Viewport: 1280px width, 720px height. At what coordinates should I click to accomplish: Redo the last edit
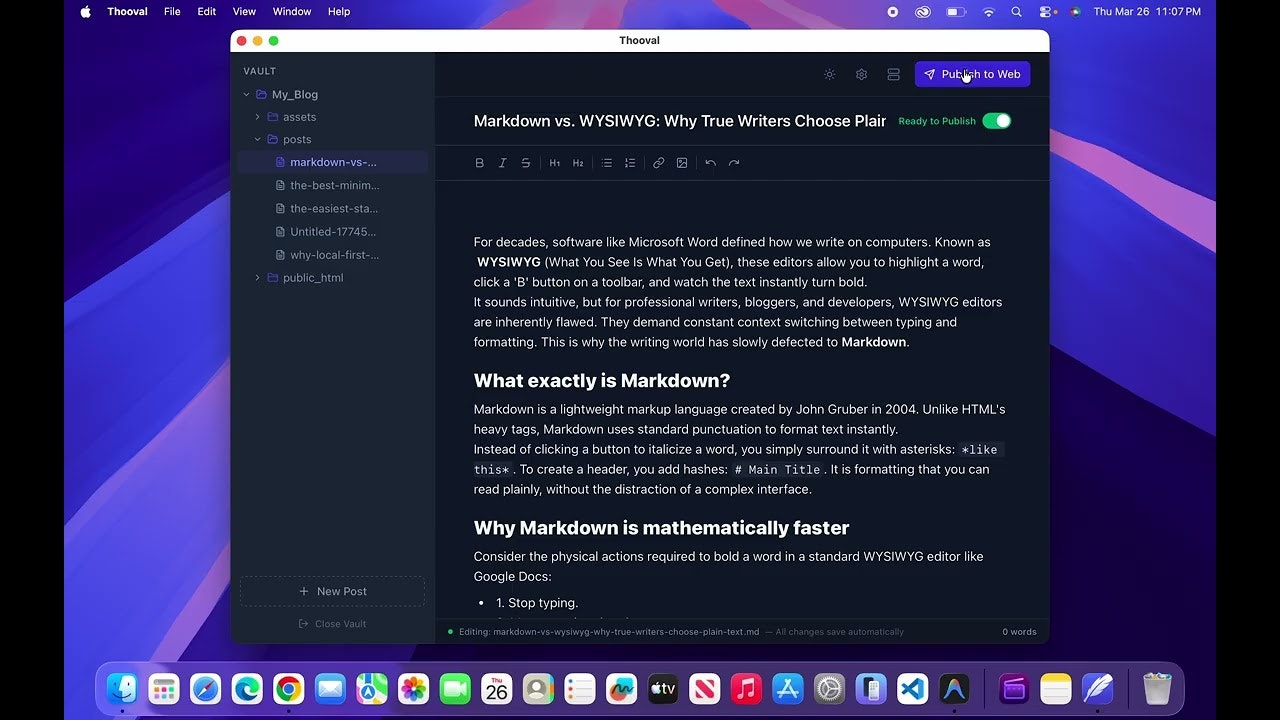click(734, 163)
